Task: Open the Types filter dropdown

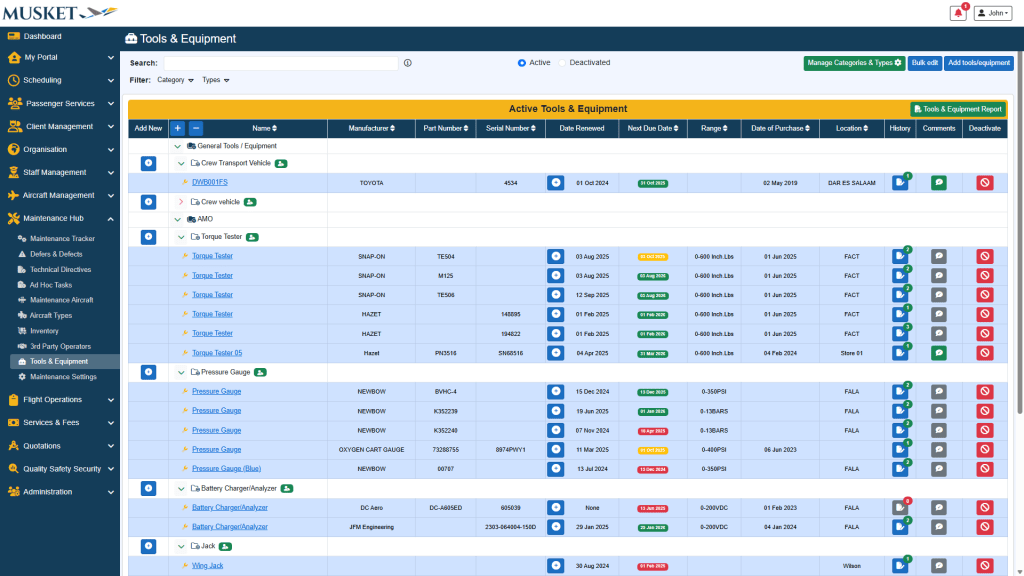Action: [215, 80]
